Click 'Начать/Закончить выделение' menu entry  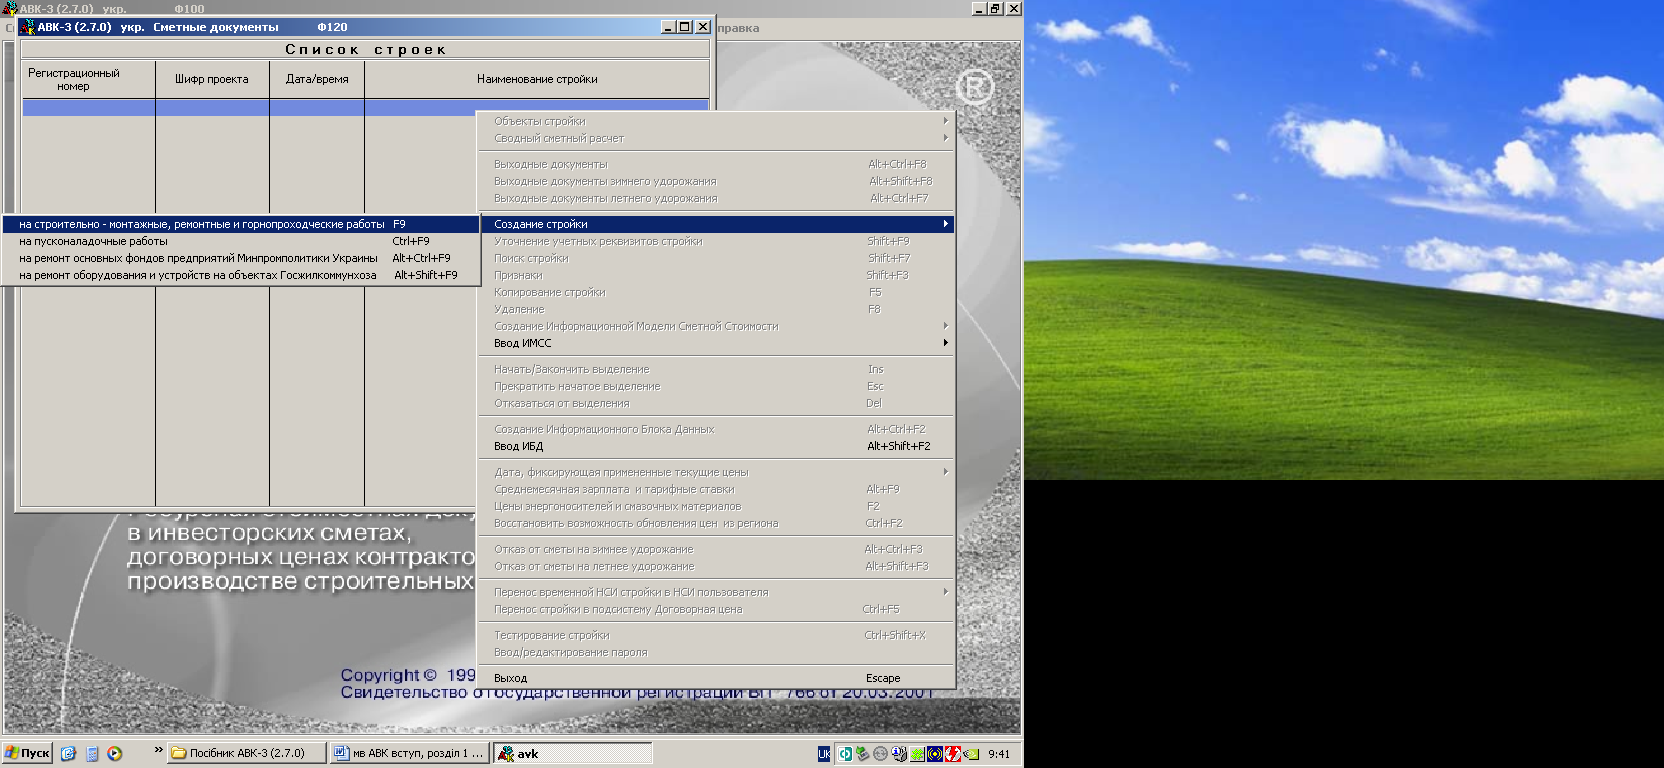coord(716,369)
